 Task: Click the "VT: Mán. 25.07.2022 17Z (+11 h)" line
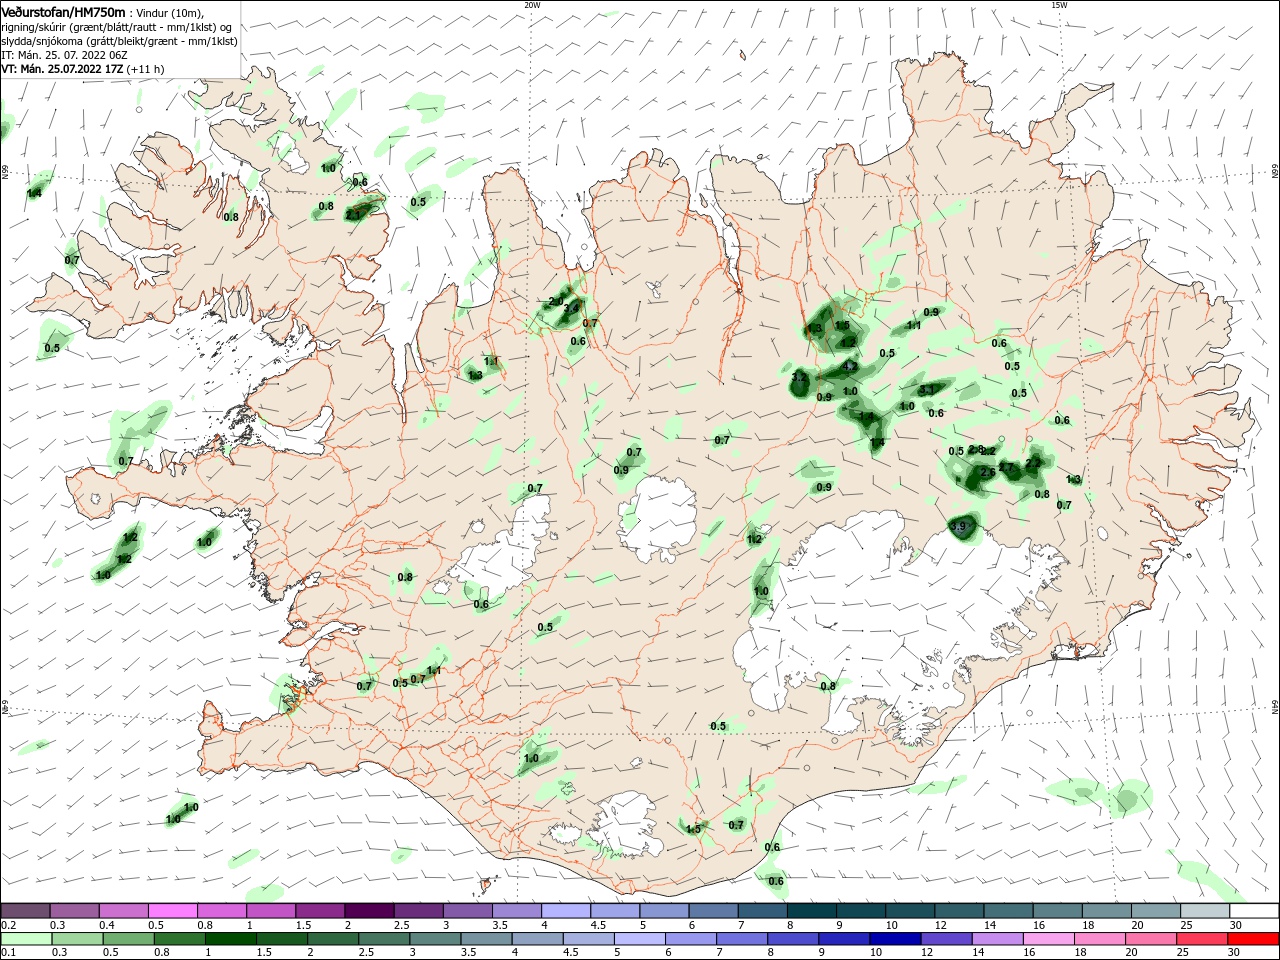click(82, 69)
